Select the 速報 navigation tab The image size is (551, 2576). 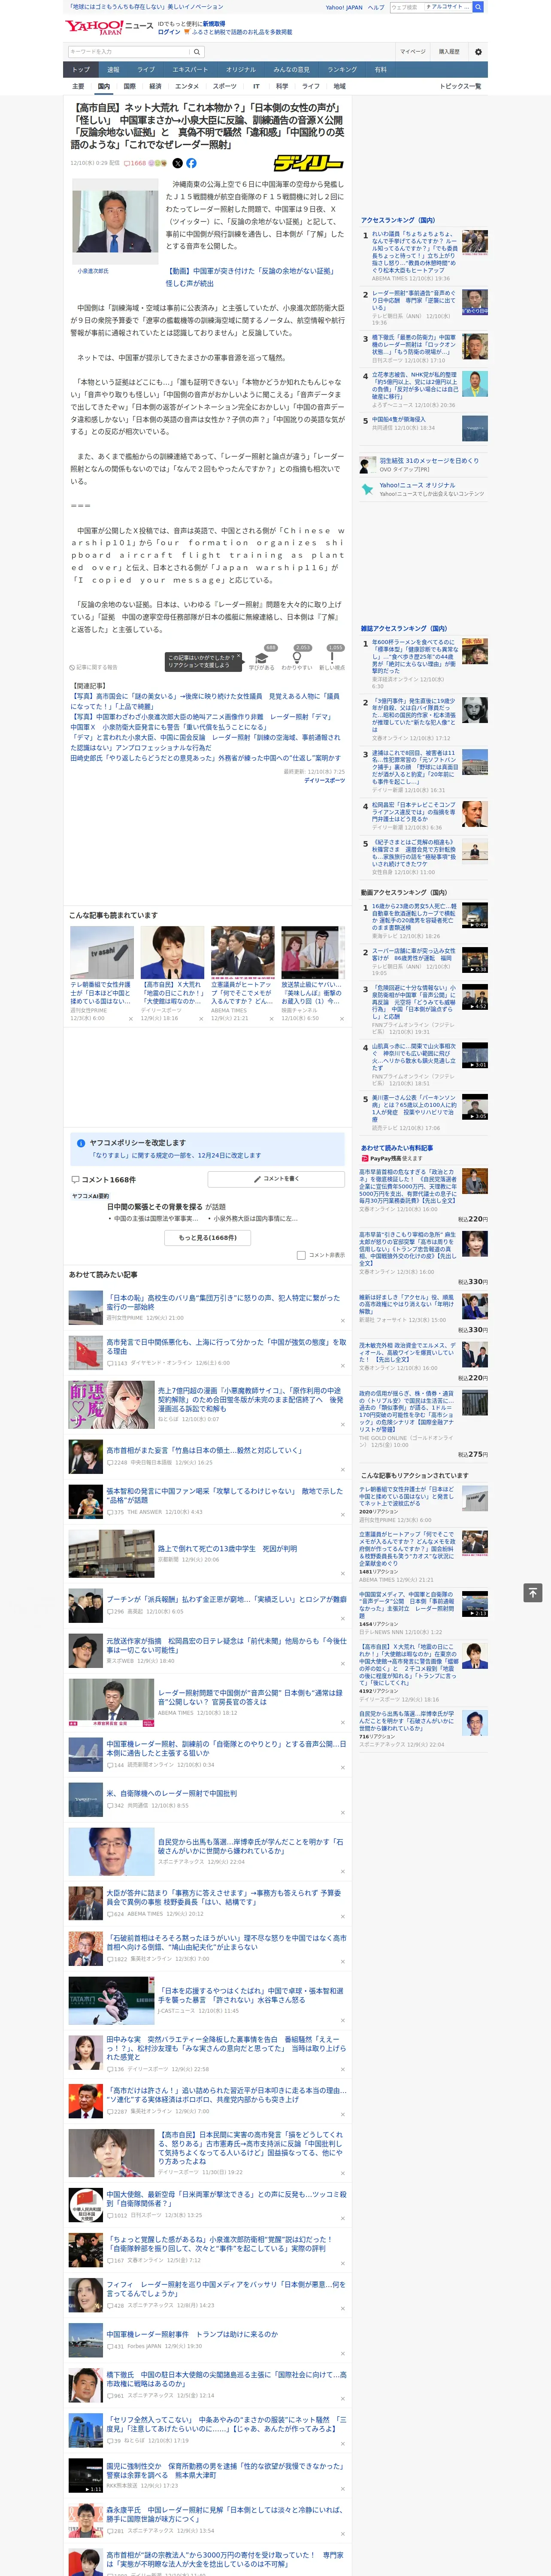pos(113,70)
